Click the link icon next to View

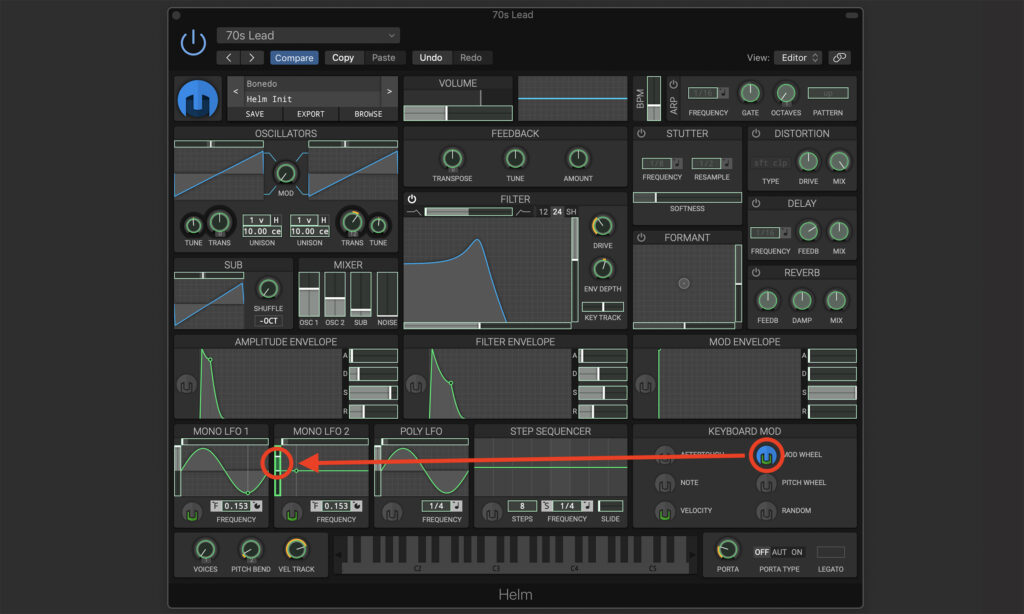840,57
